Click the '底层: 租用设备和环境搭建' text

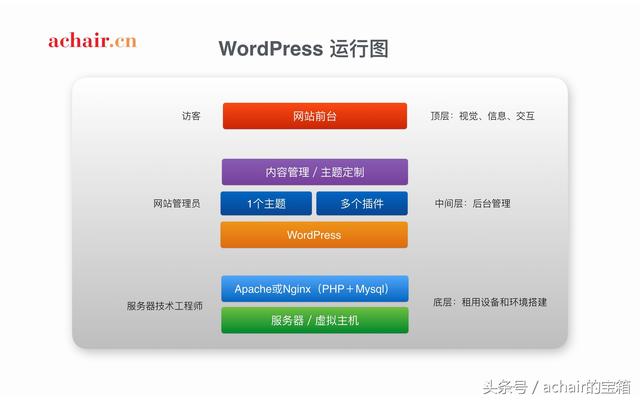tap(490, 302)
